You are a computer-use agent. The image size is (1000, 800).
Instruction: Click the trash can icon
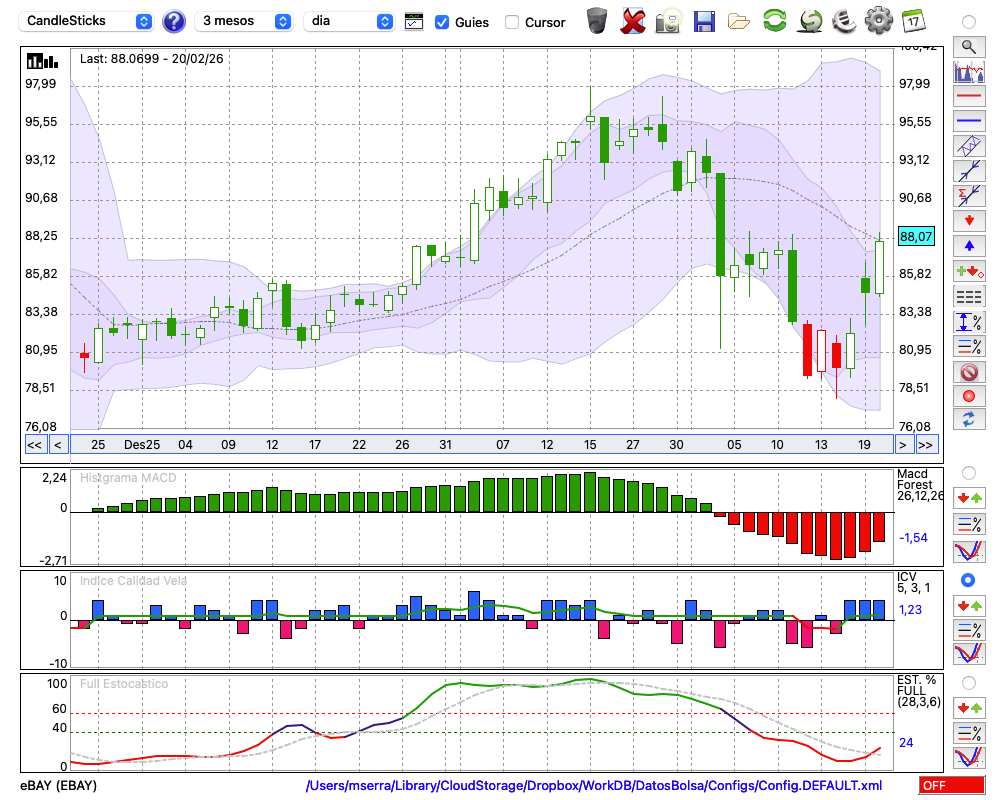(597, 20)
